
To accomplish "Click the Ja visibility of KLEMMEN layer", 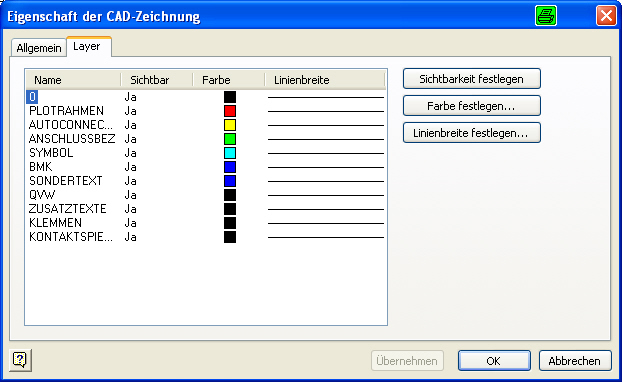I will 131,223.
